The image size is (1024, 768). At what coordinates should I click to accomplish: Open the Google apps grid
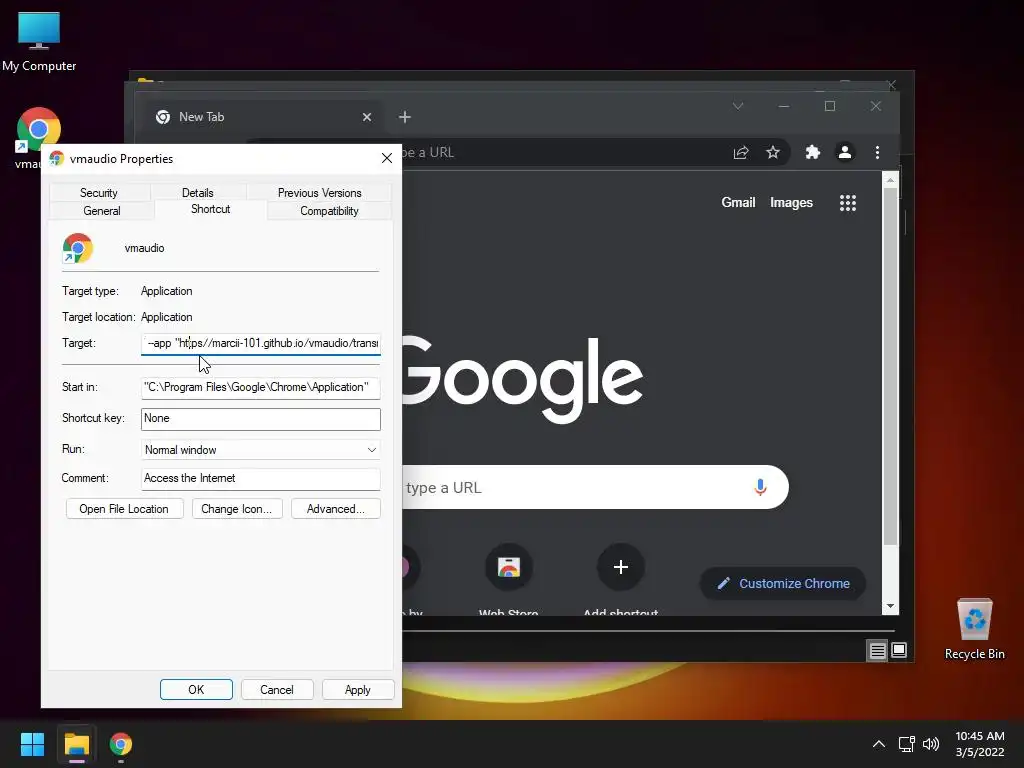point(848,202)
